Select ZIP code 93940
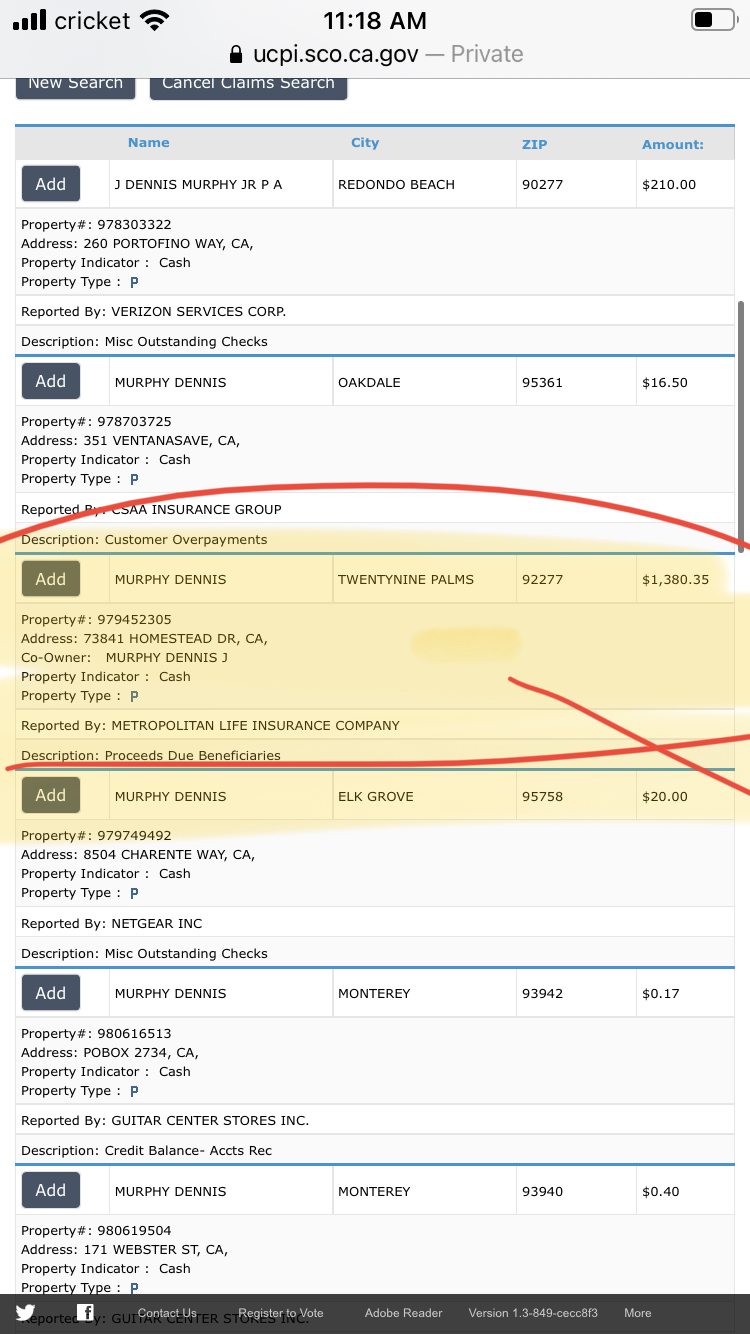Viewport: 750px width, 1334px height. point(543,1191)
